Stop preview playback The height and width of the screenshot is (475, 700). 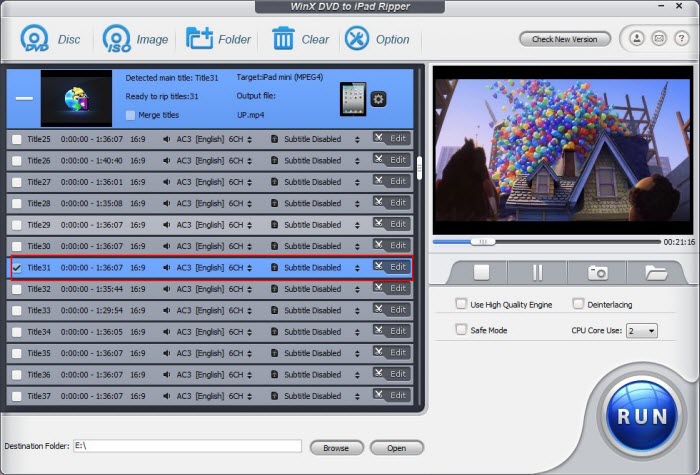[481, 272]
